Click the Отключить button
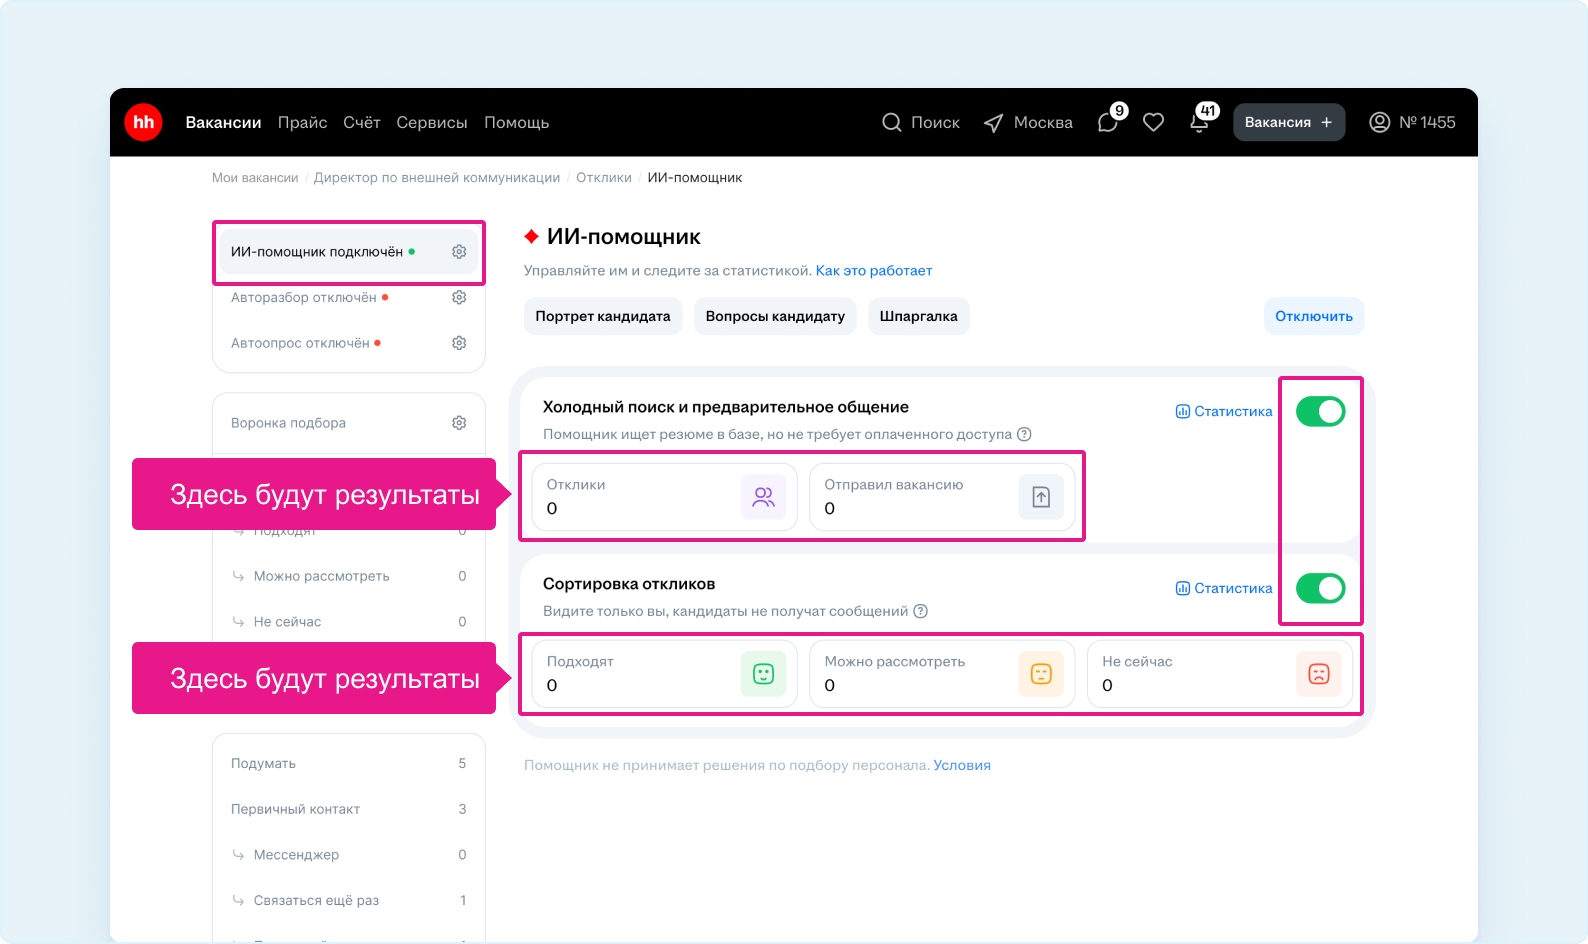 pos(1313,316)
